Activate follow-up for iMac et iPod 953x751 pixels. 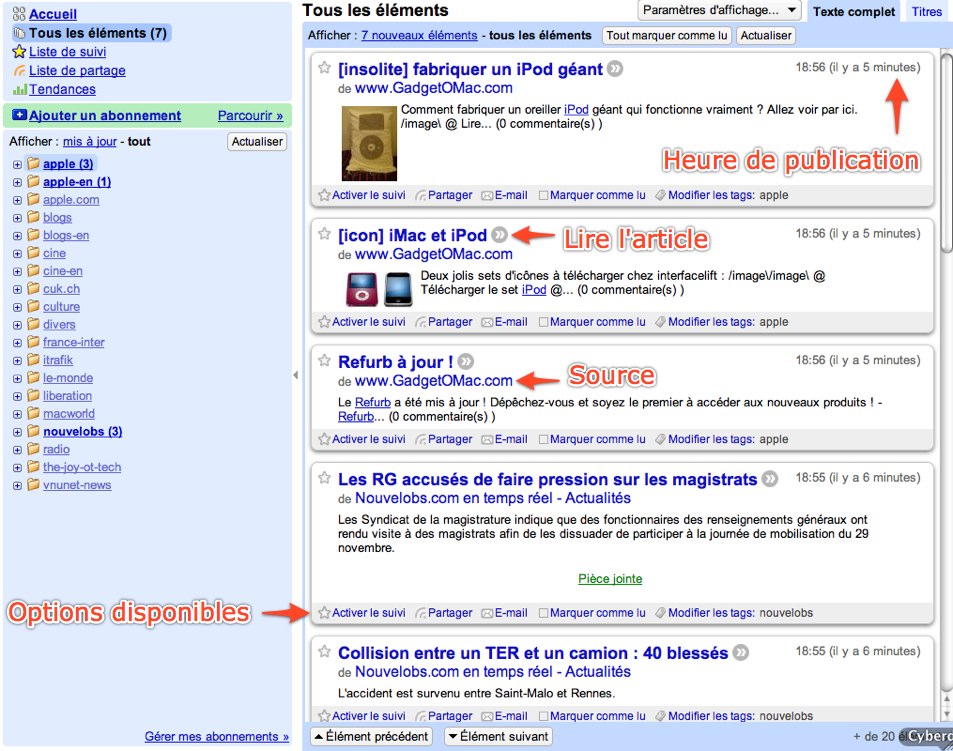pos(362,322)
